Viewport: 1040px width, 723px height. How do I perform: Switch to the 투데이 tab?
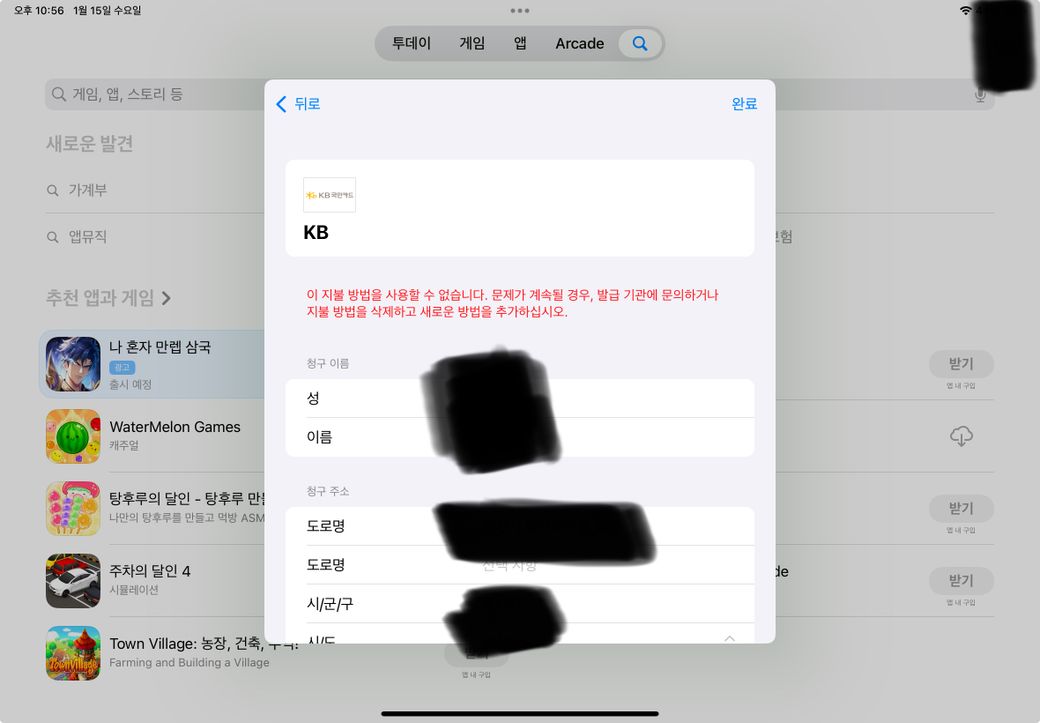point(411,44)
